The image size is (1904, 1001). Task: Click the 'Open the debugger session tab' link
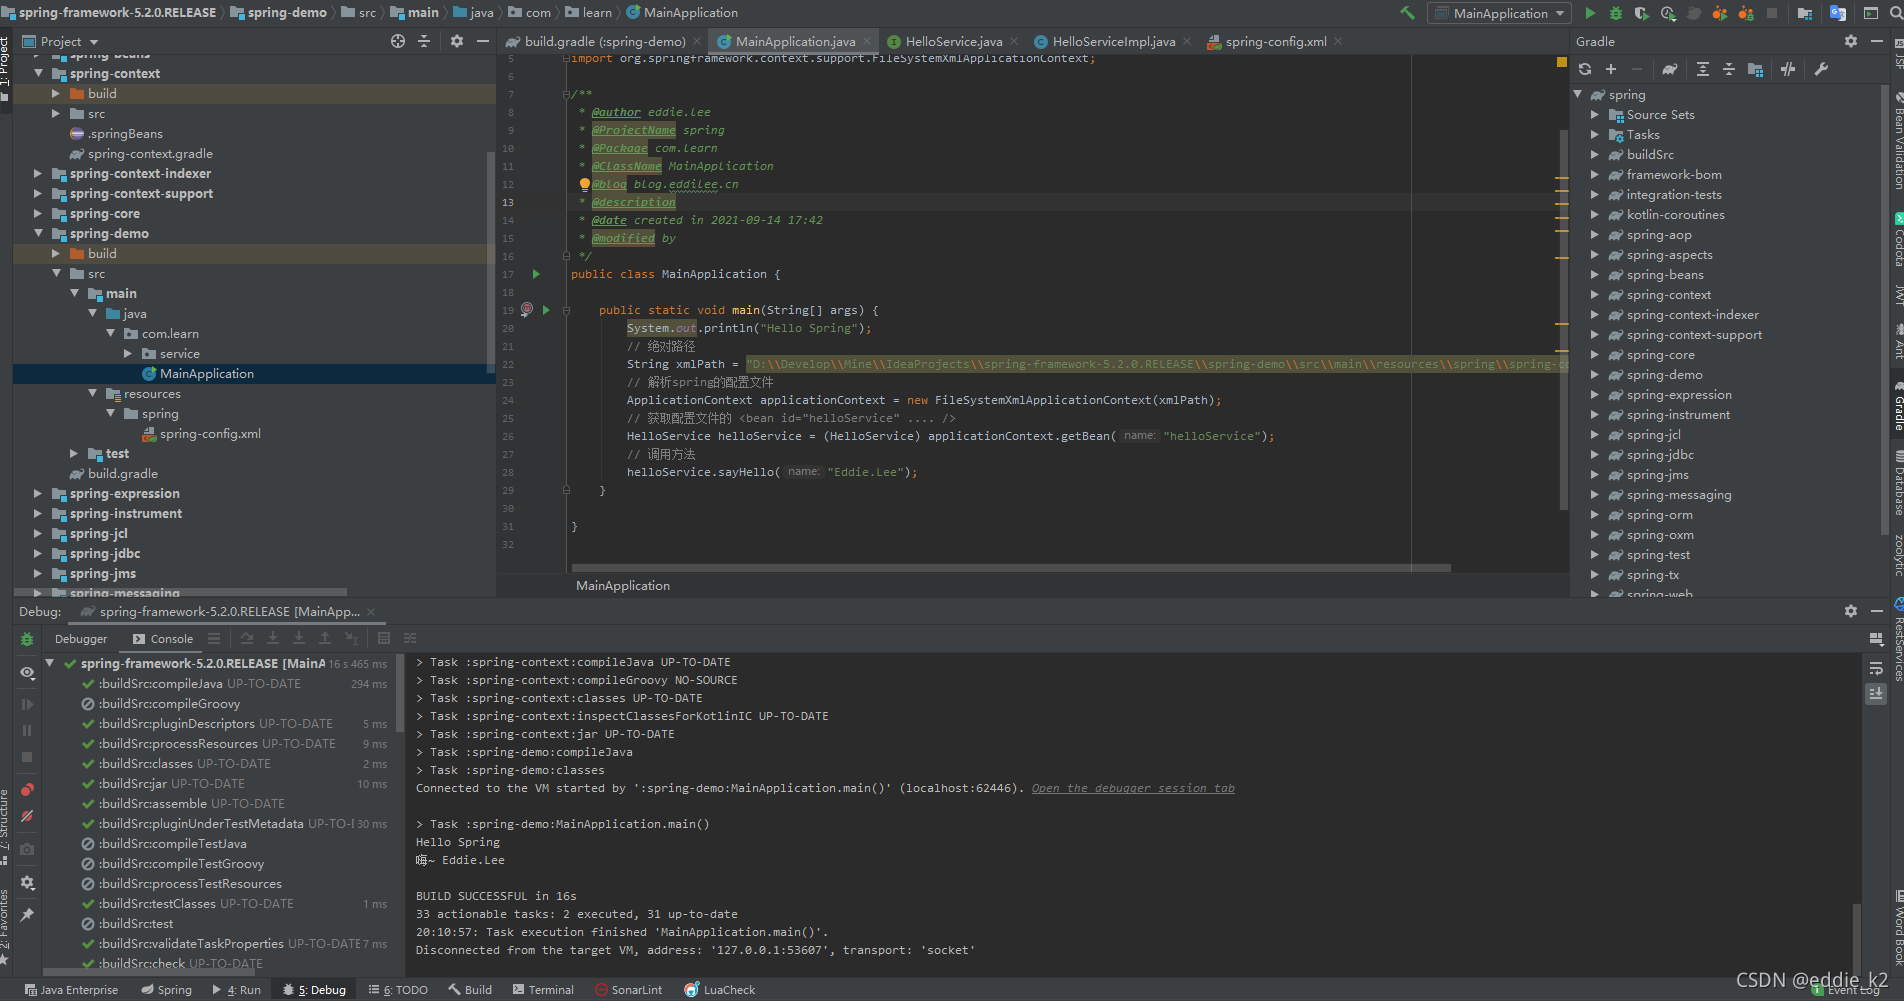coord(1133,788)
